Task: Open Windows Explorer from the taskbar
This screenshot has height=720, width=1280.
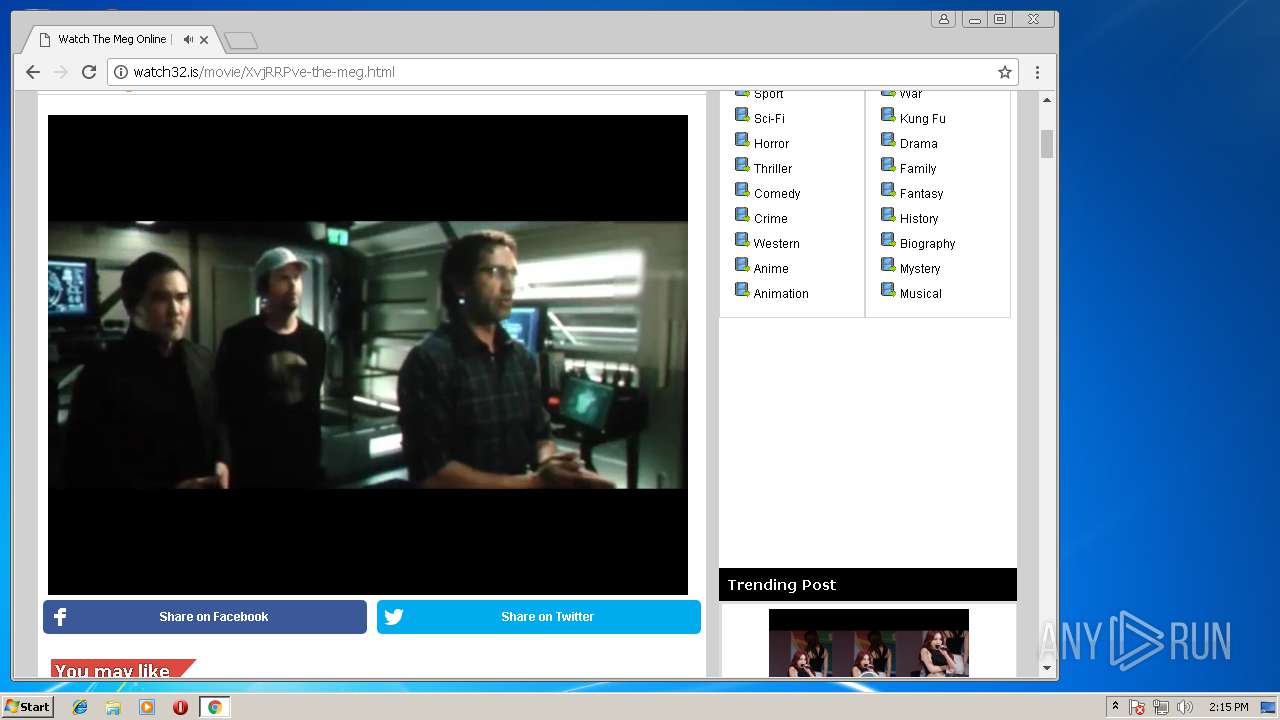Action: 113,707
